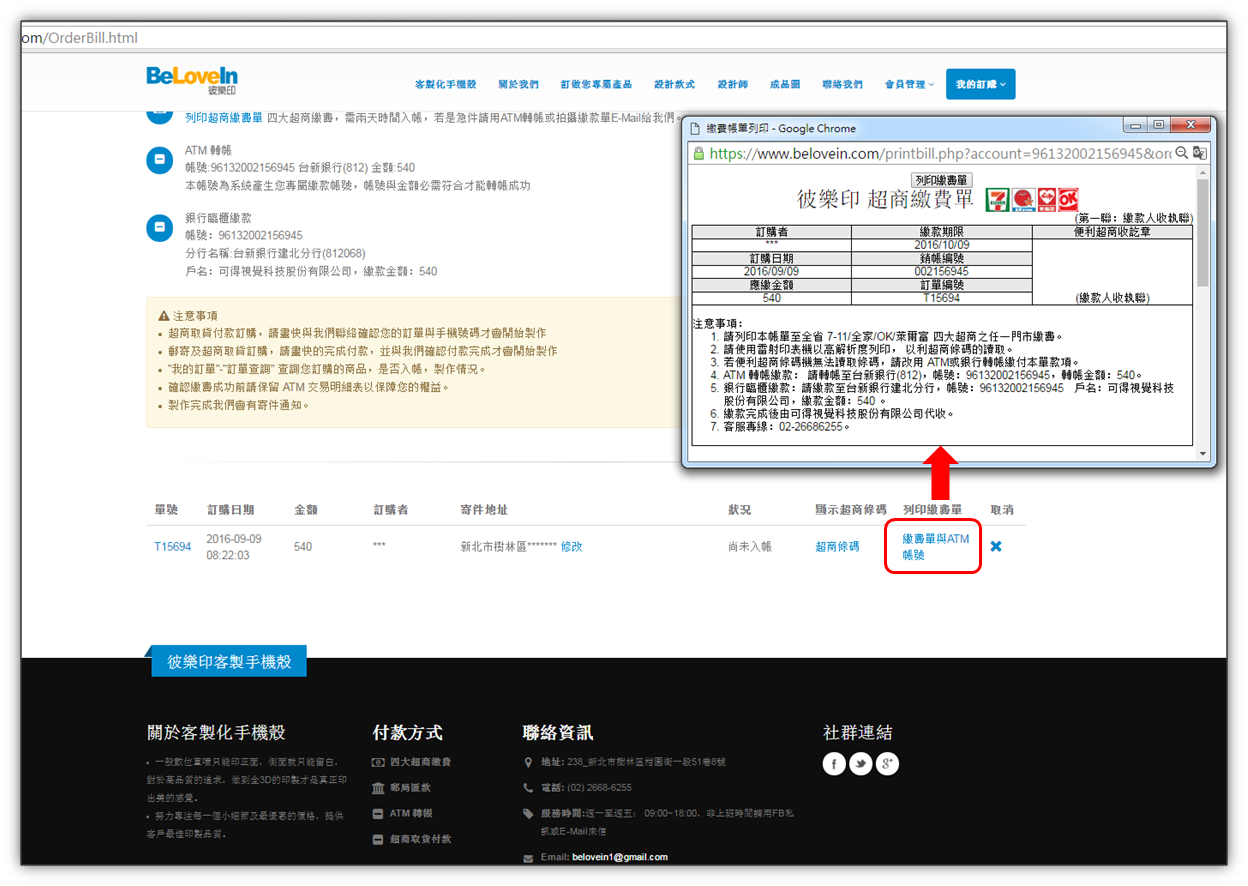Screen dimensions: 1248x886
Task: Click the 彼樂印客製手機殼 footer tab
Action: [229, 661]
